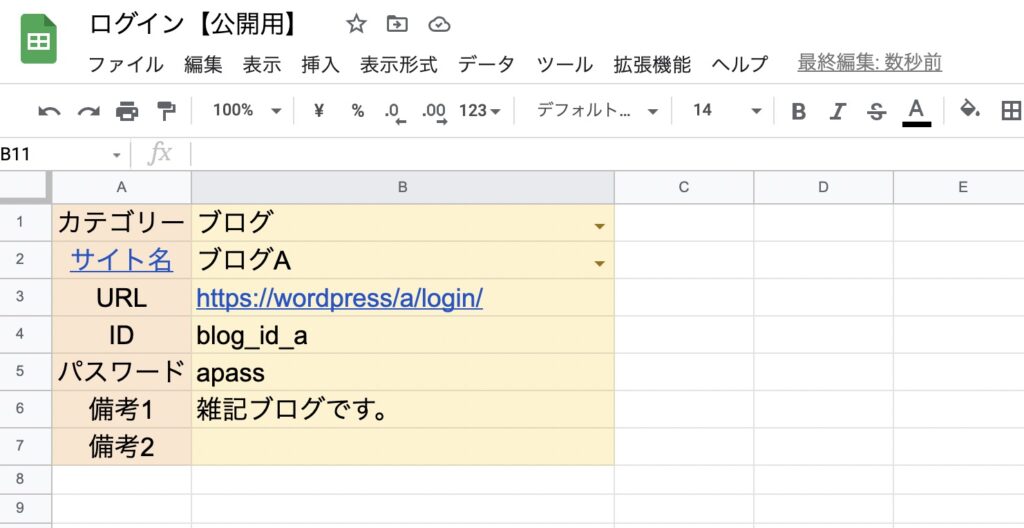This screenshot has width=1024, height=528.
Task: Toggle strikethrough formatting
Action: click(876, 112)
